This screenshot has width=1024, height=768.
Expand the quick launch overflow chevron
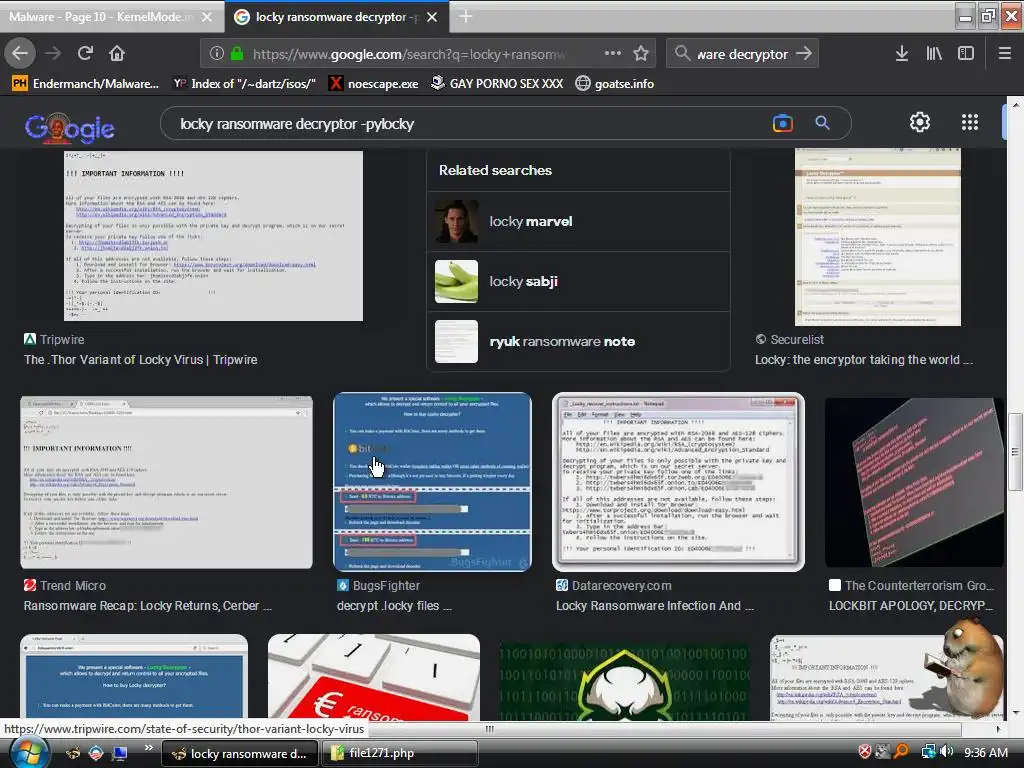[x=148, y=748]
